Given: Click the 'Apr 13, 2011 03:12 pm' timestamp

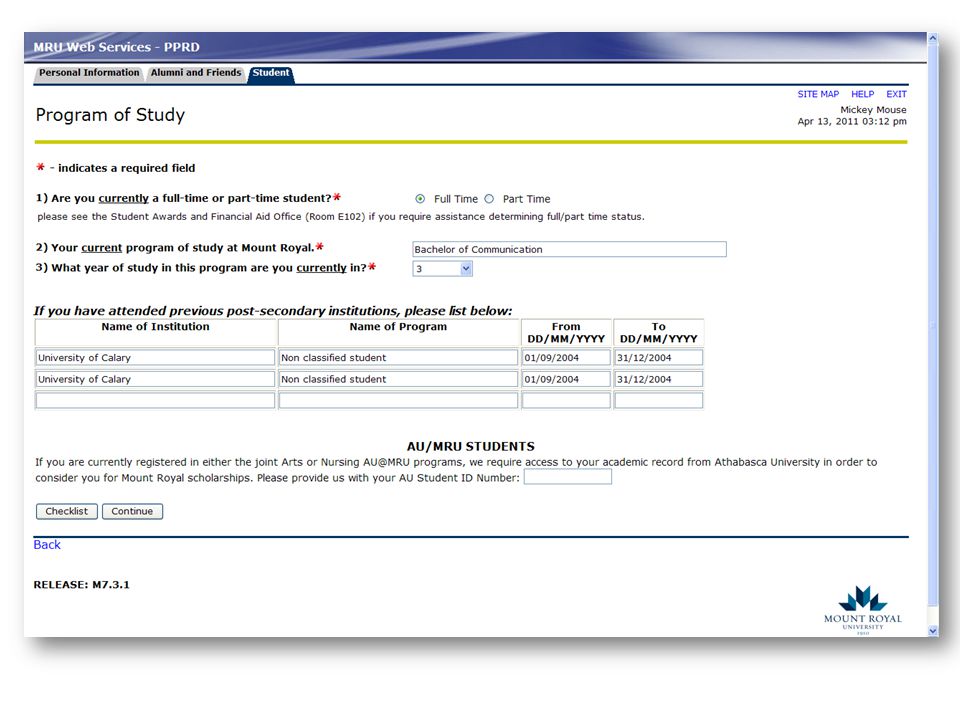Looking at the screenshot, I should 852,121.
